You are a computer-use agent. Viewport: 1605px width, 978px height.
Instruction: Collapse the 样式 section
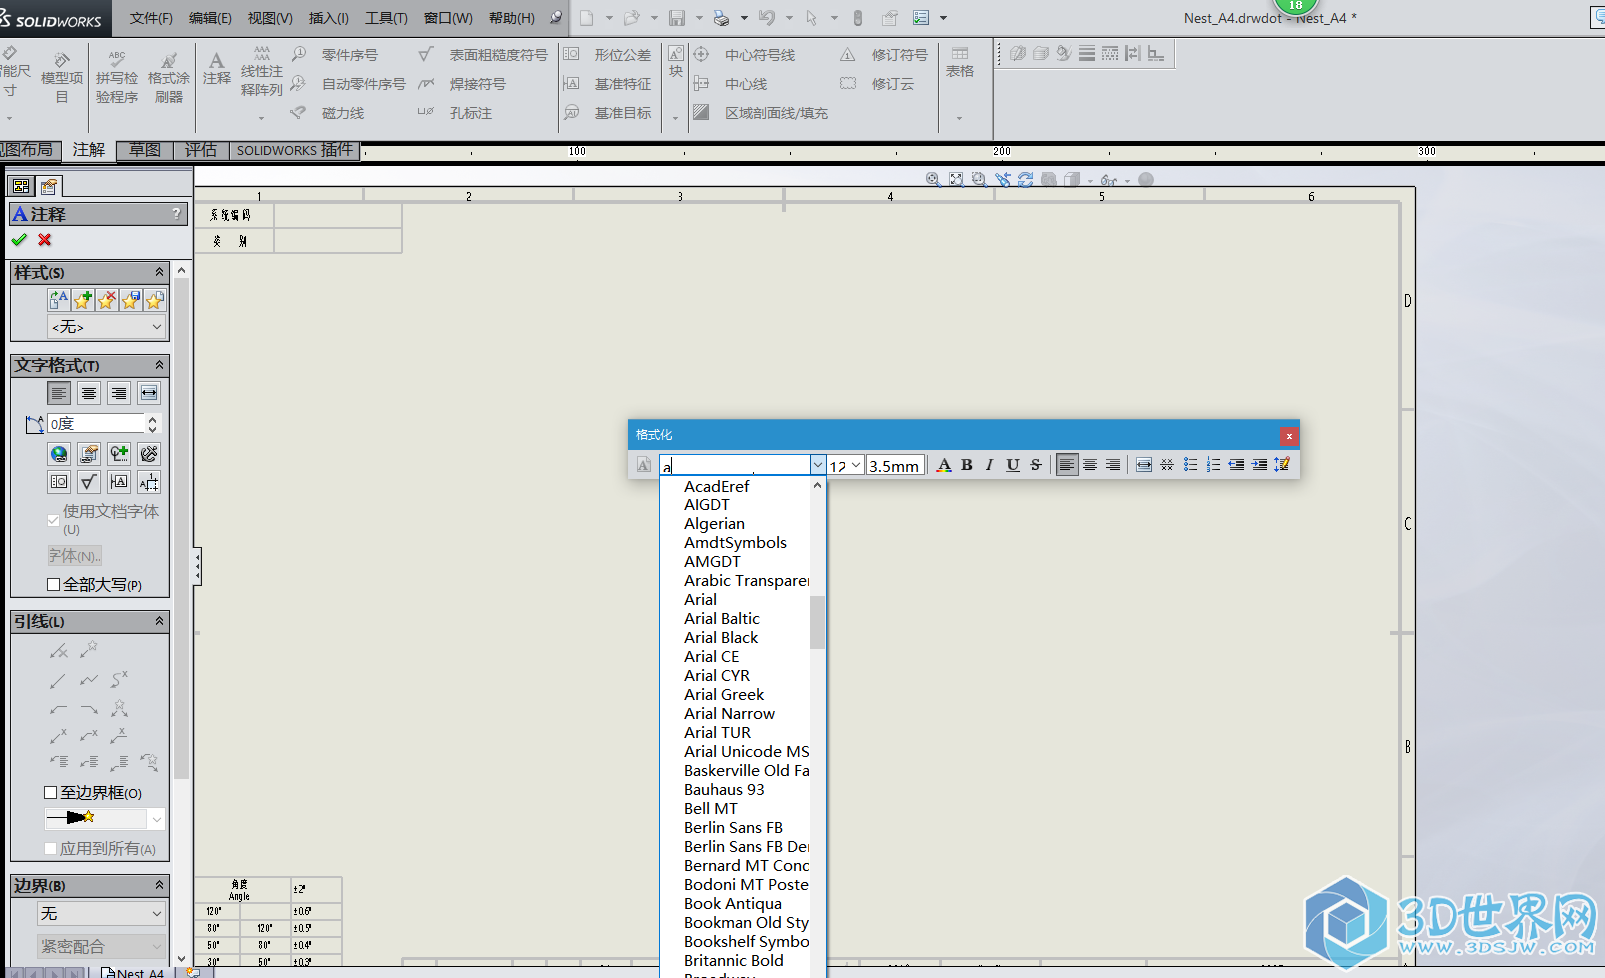point(159,272)
